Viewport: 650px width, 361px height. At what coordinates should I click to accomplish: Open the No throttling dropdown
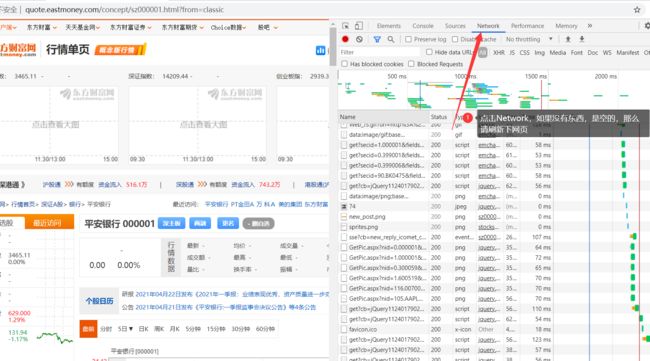529,39
